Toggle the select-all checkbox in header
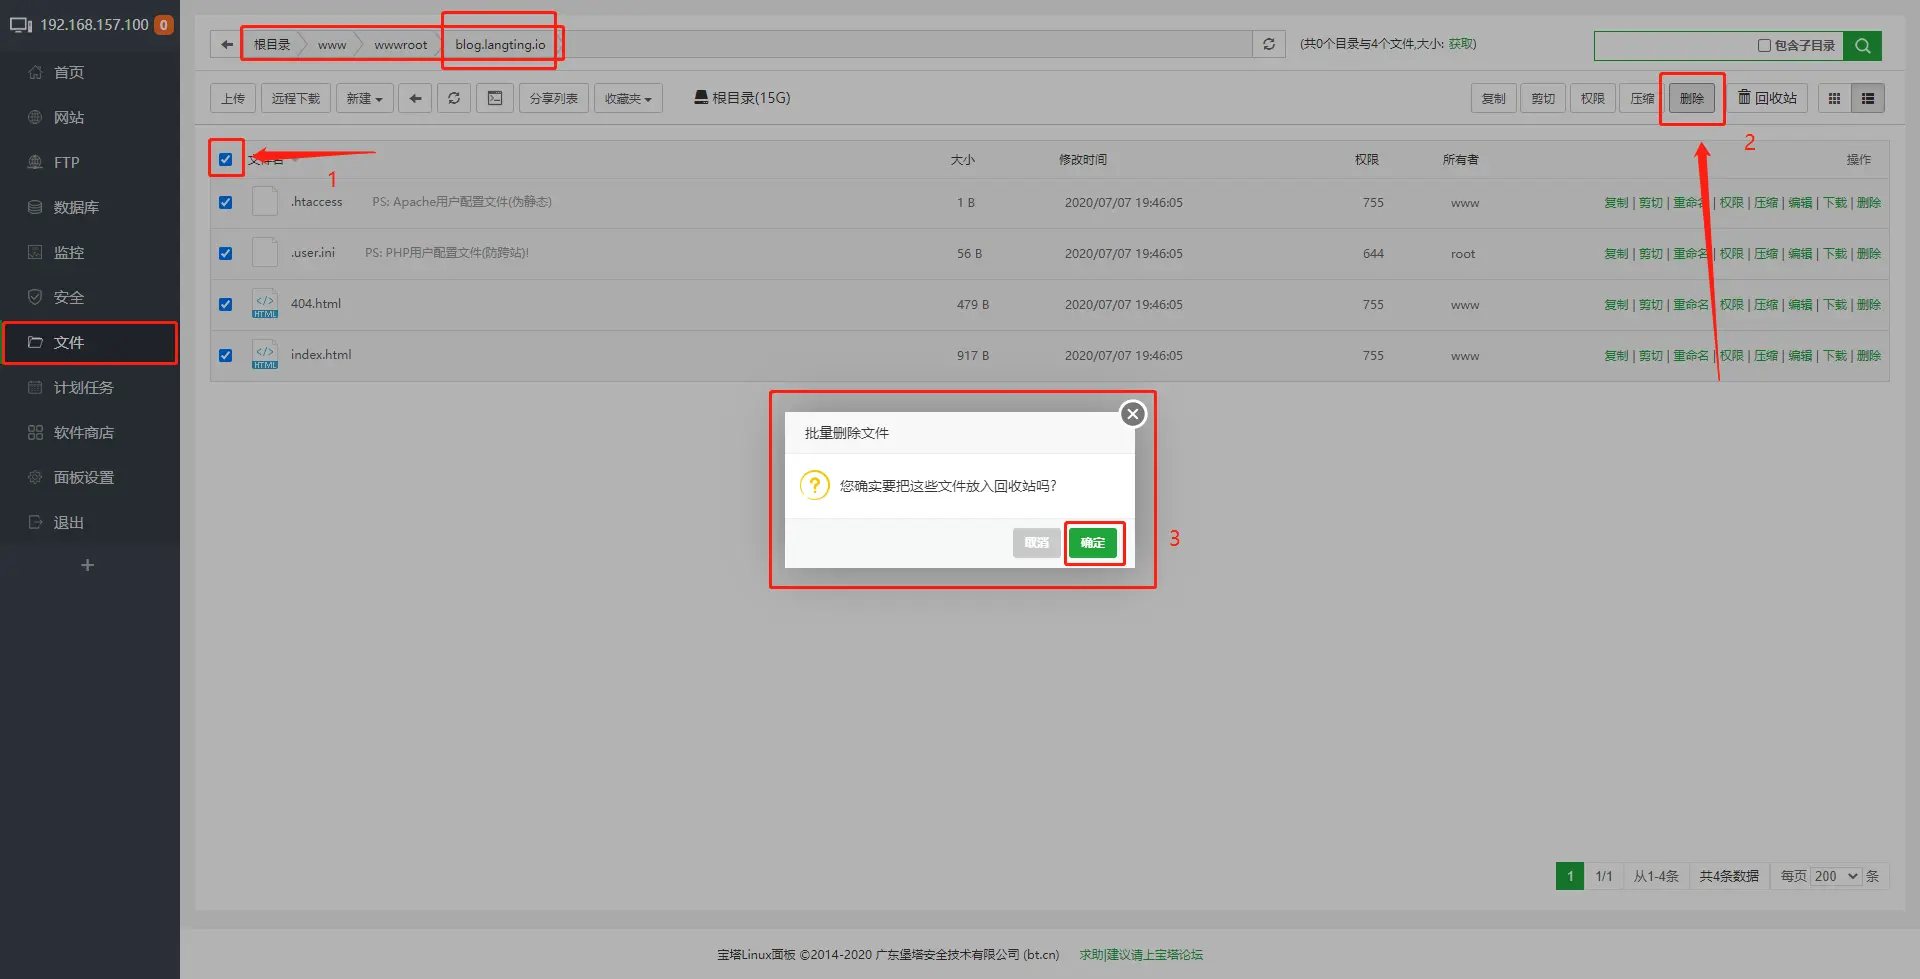Screen dimensions: 1920x979 (226, 159)
